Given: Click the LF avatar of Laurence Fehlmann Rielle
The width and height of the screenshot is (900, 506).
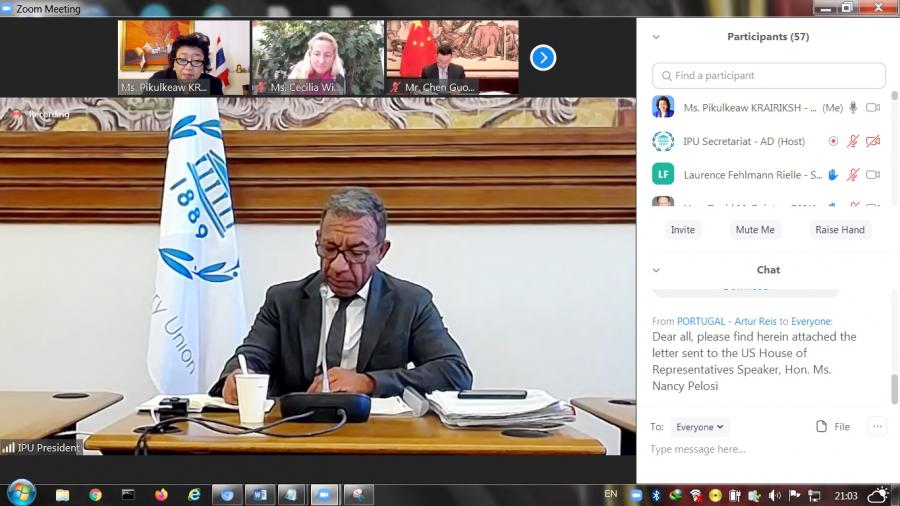Looking at the screenshot, I should pyautogui.click(x=663, y=174).
